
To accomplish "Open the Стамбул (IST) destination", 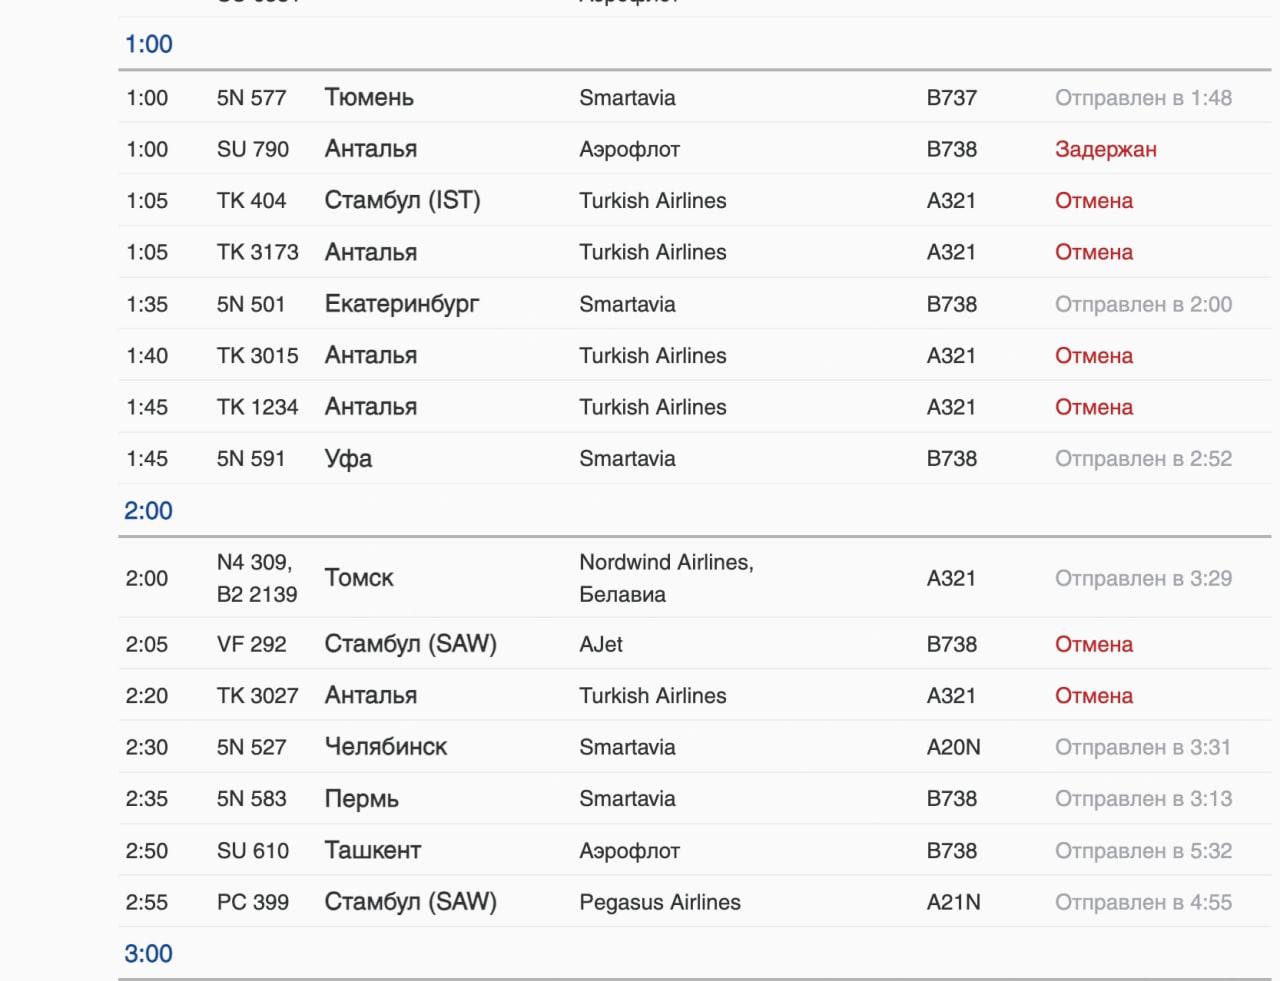I will click(x=402, y=201).
